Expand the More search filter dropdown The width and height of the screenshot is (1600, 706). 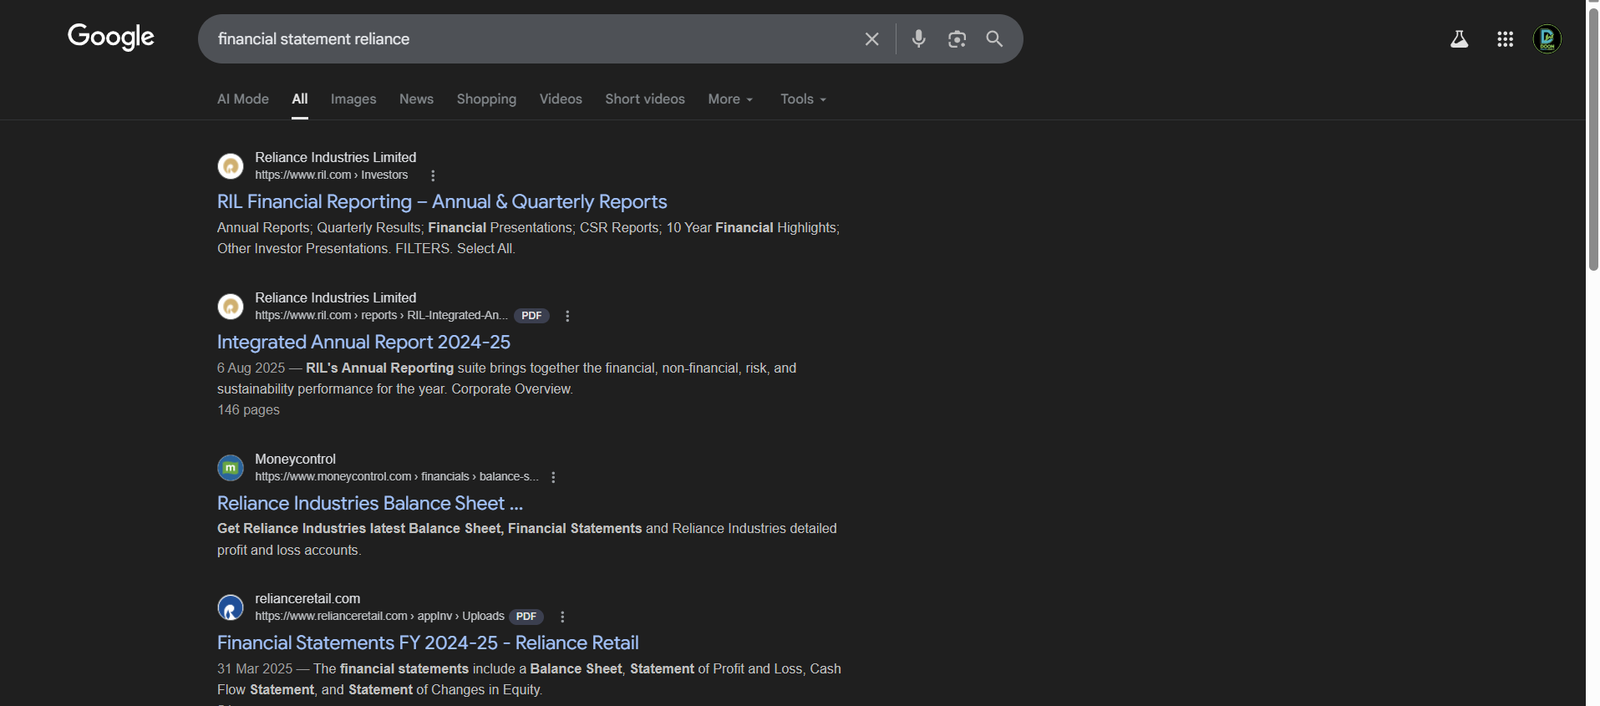point(731,99)
